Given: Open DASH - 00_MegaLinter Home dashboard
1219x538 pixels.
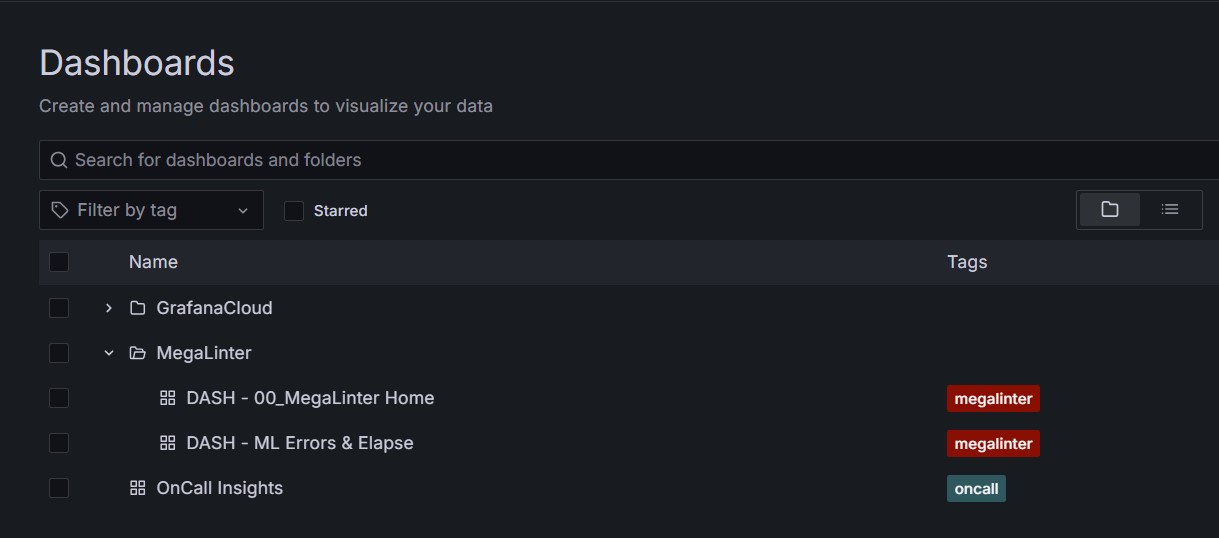Looking at the screenshot, I should (x=310, y=398).
